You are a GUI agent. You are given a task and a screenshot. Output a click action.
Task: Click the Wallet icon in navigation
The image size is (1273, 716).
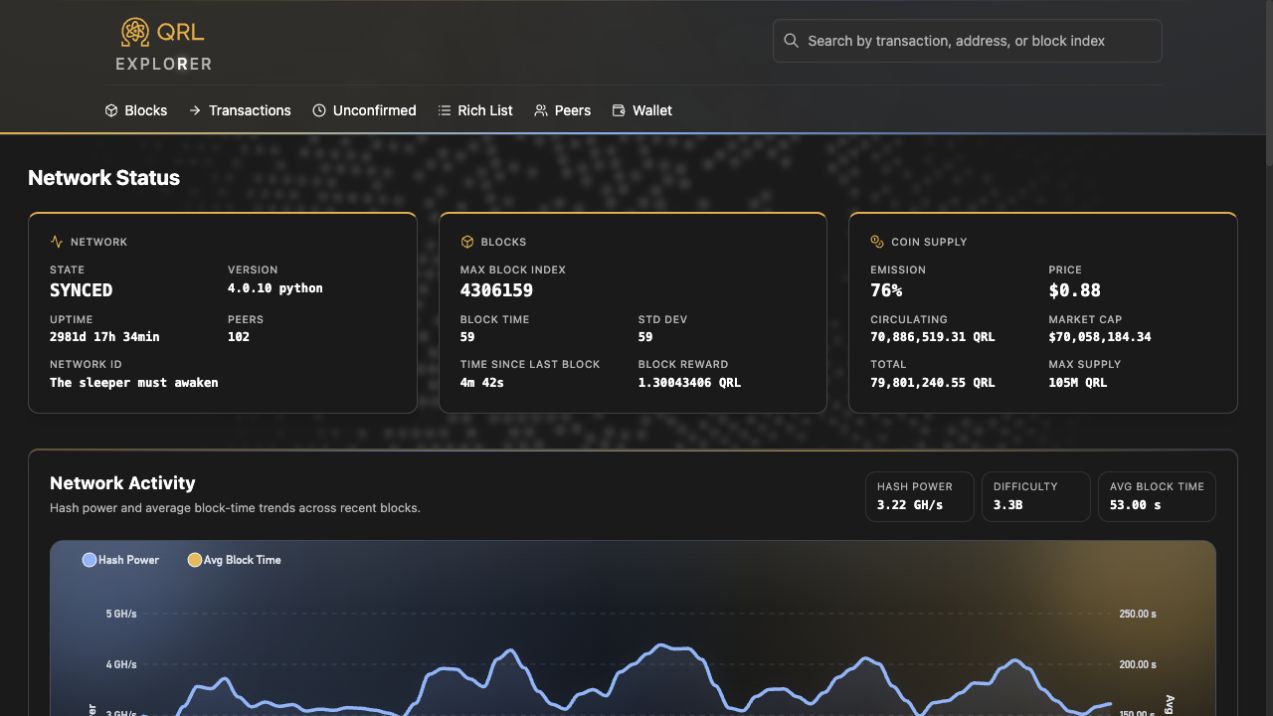pos(619,111)
